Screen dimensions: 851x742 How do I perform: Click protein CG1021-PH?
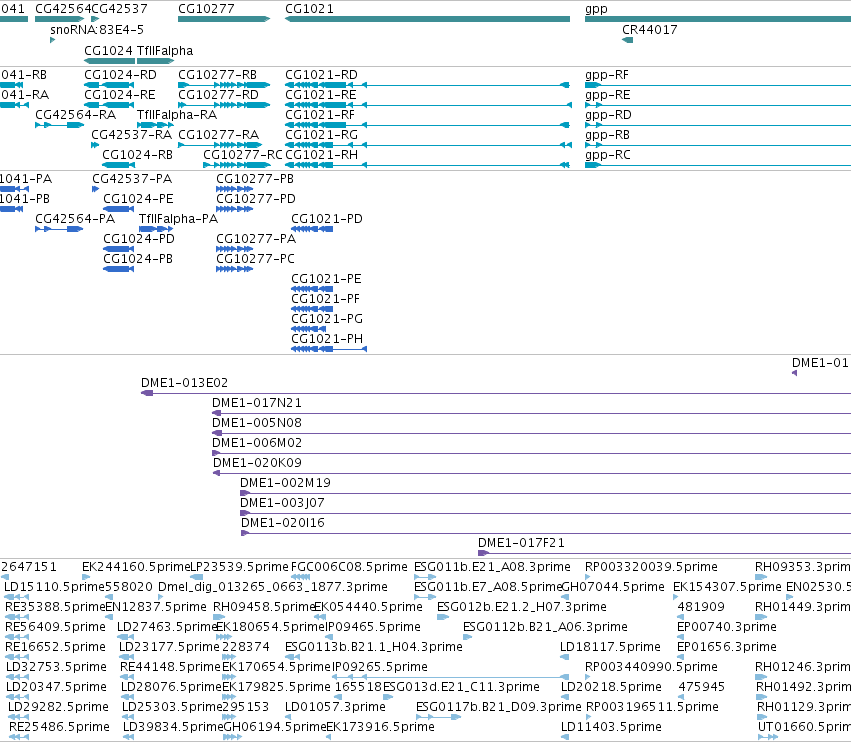pos(327,339)
